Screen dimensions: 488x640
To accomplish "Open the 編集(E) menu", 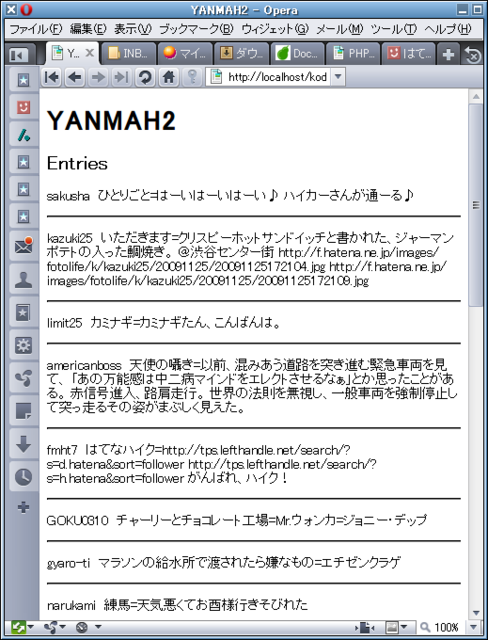I will tap(88, 29).
